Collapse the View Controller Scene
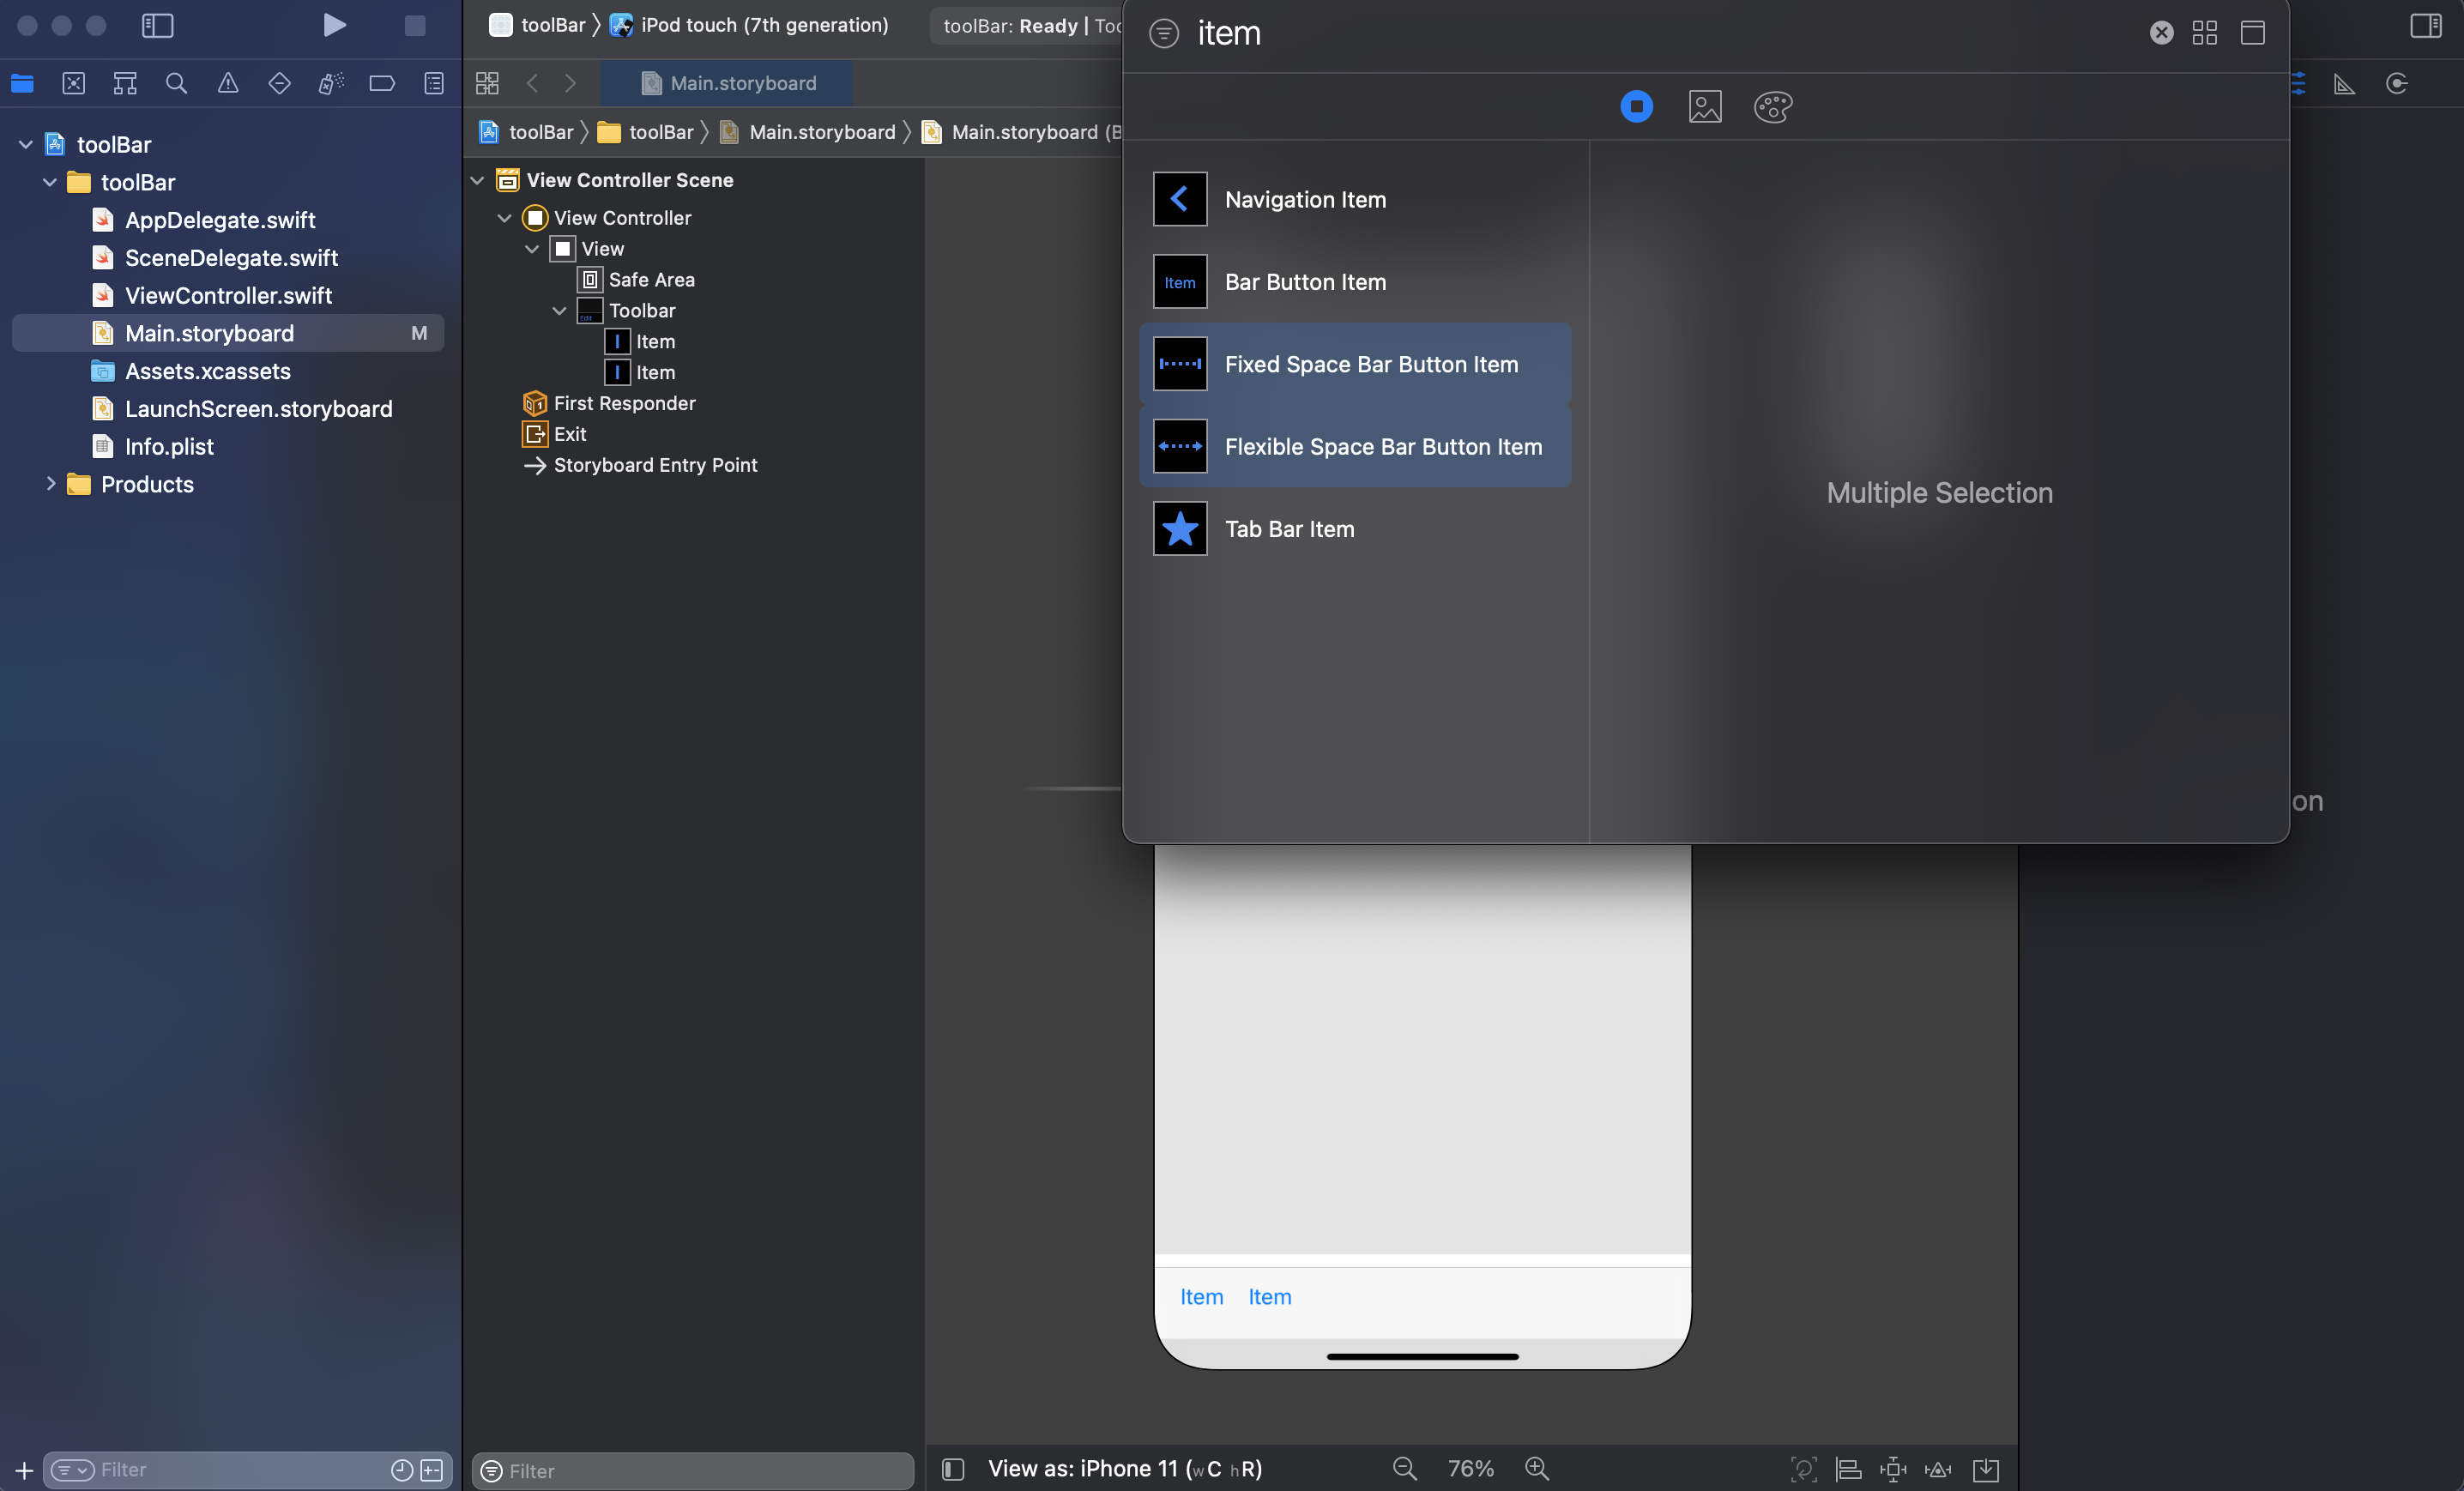Image resolution: width=2464 pixels, height=1491 pixels. coord(477,180)
